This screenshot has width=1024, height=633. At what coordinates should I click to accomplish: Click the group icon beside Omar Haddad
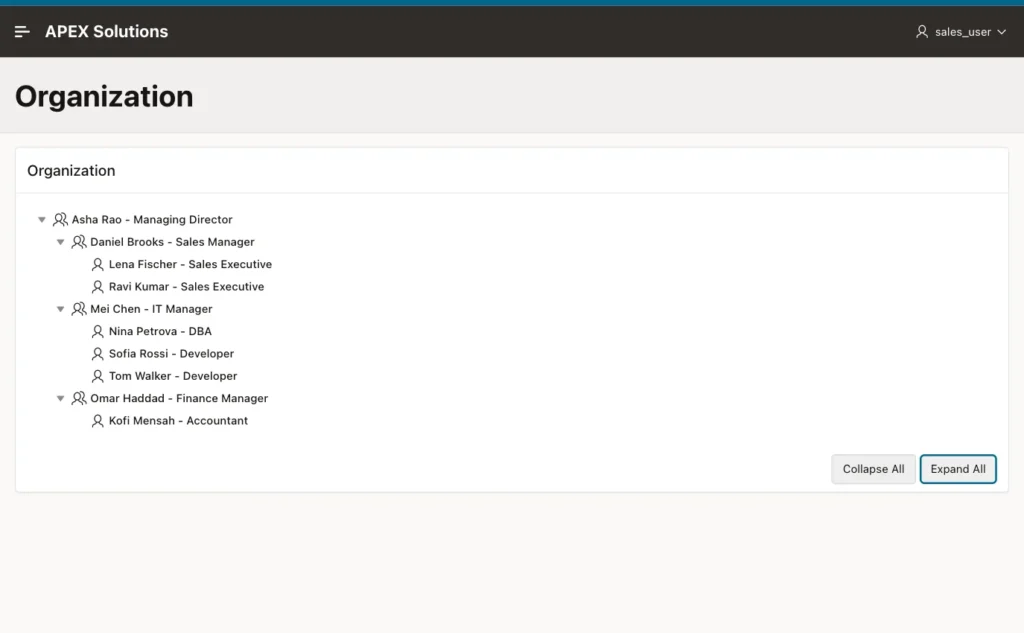78,398
